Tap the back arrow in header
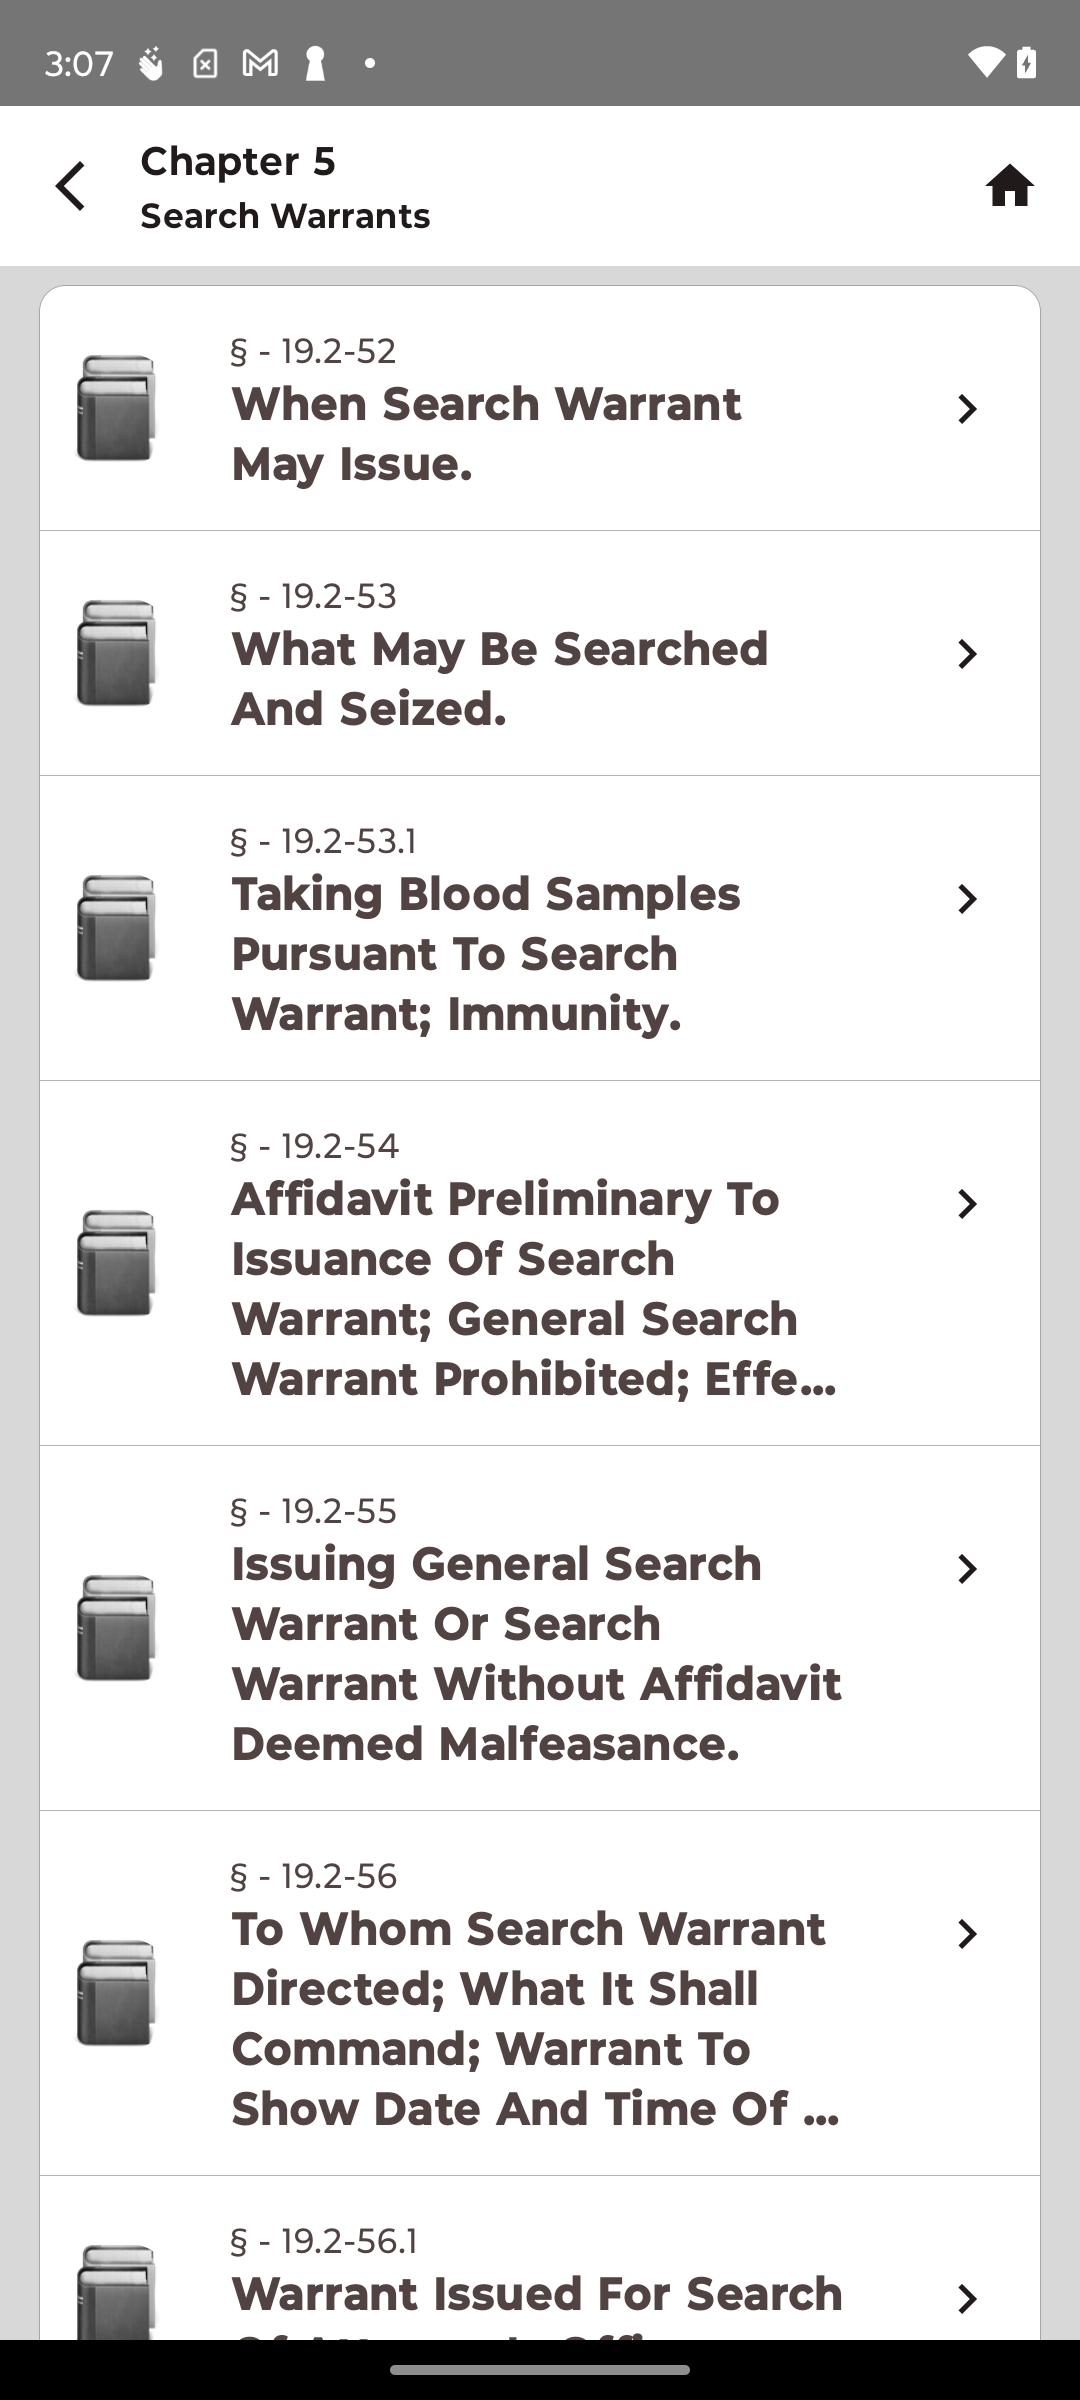 [x=71, y=187]
